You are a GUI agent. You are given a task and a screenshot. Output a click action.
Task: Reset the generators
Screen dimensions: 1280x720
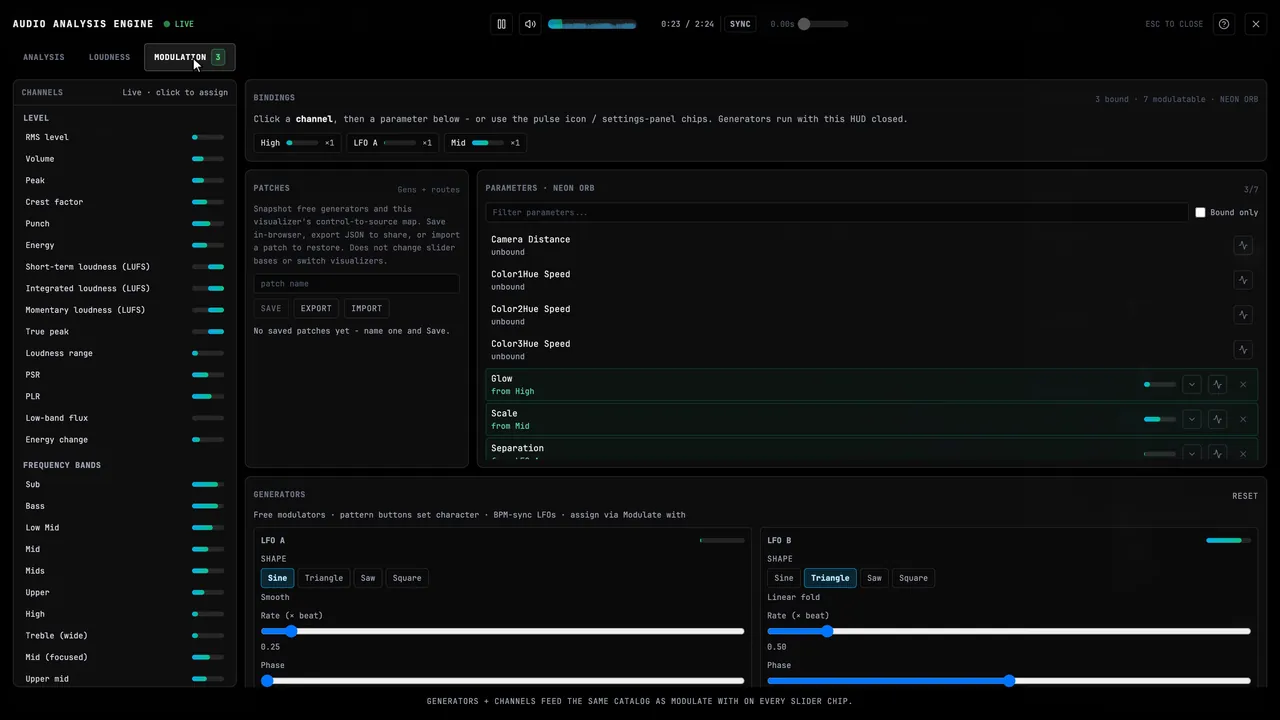pos(1245,496)
